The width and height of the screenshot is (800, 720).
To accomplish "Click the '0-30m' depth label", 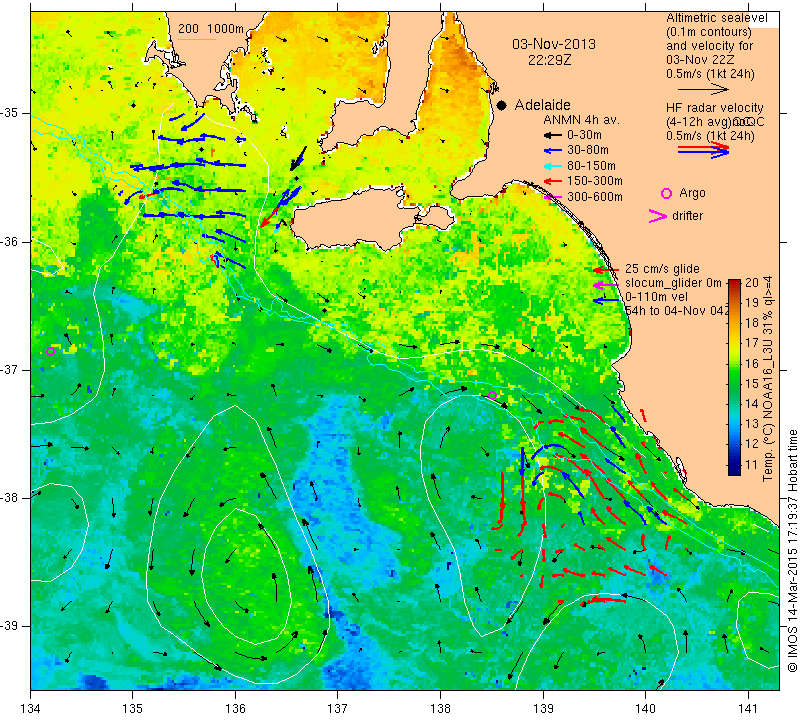I will pos(584,135).
